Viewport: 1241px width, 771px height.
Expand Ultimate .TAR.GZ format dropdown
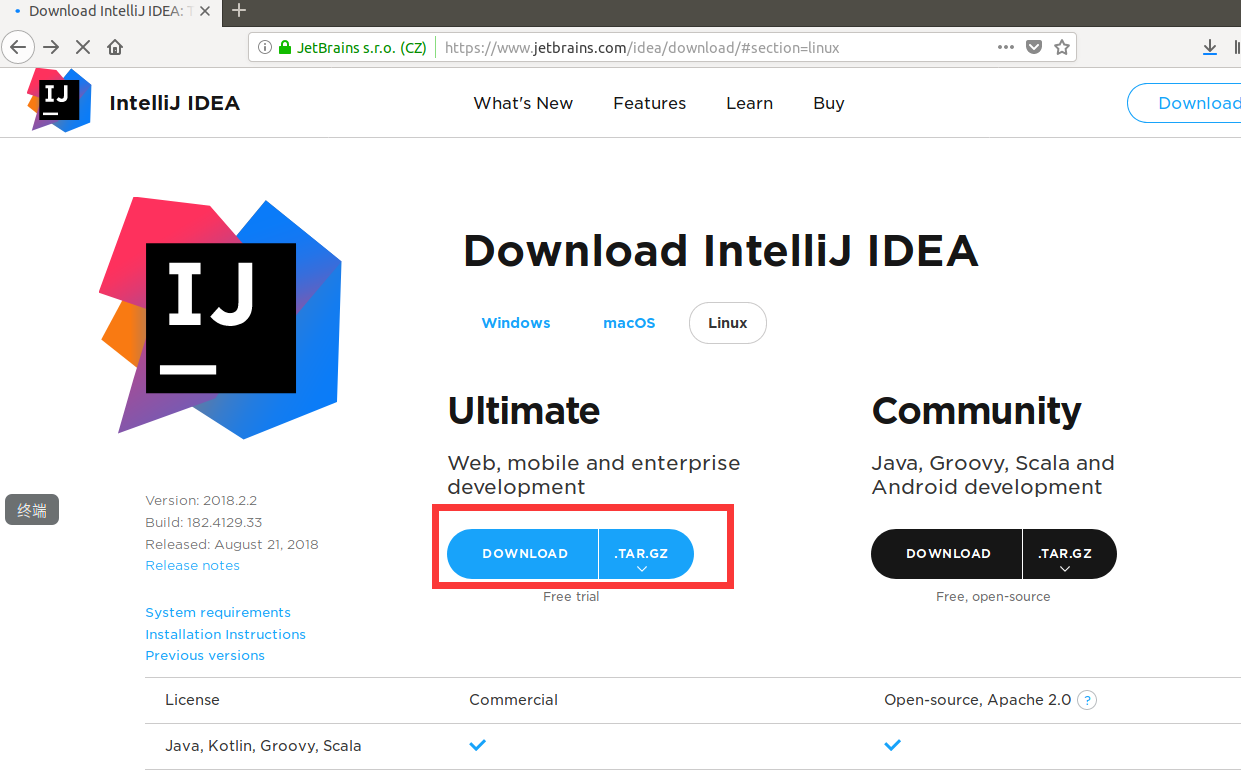[x=646, y=554]
